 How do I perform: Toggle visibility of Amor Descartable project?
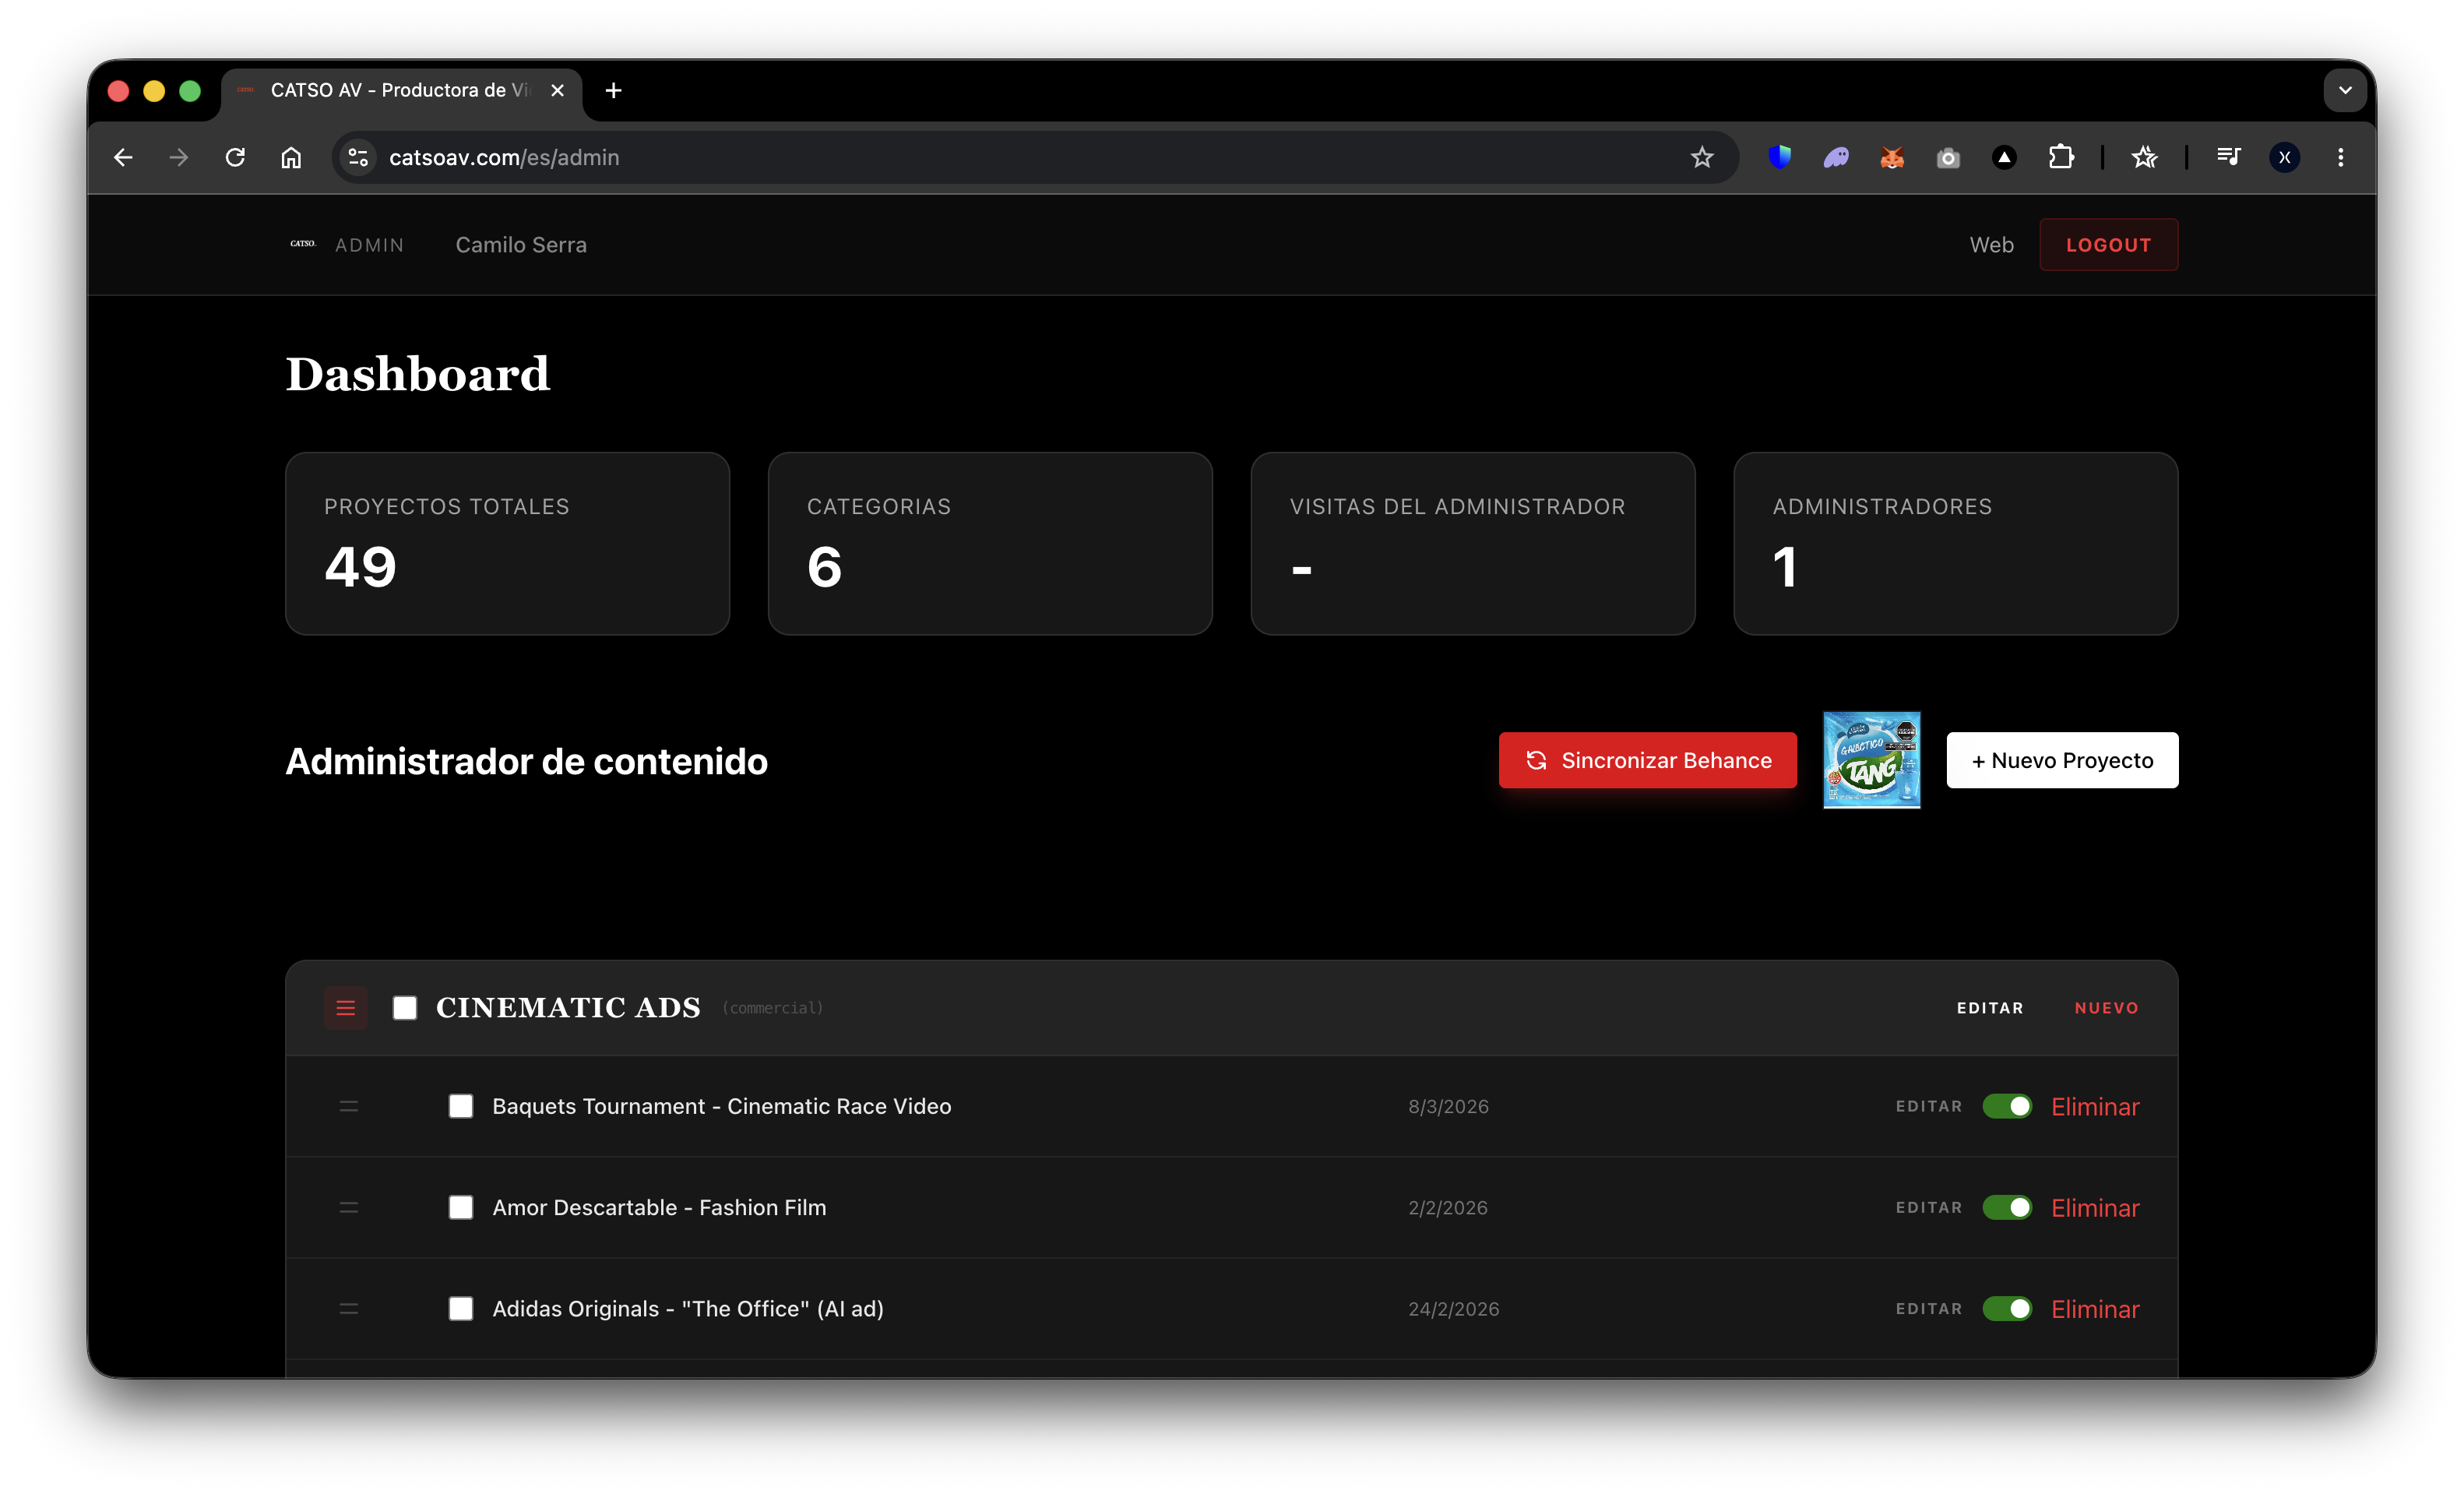(2007, 1207)
